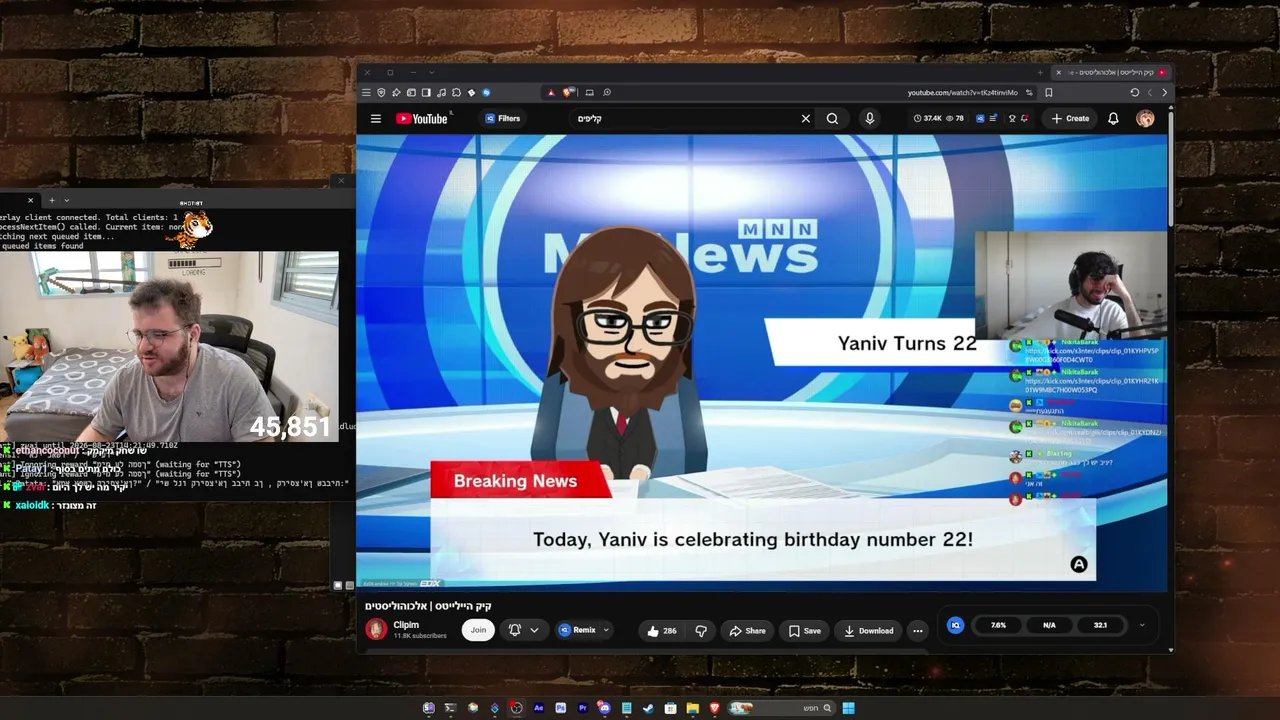
Task: Bookmark the page in the address bar
Action: 1048,93
